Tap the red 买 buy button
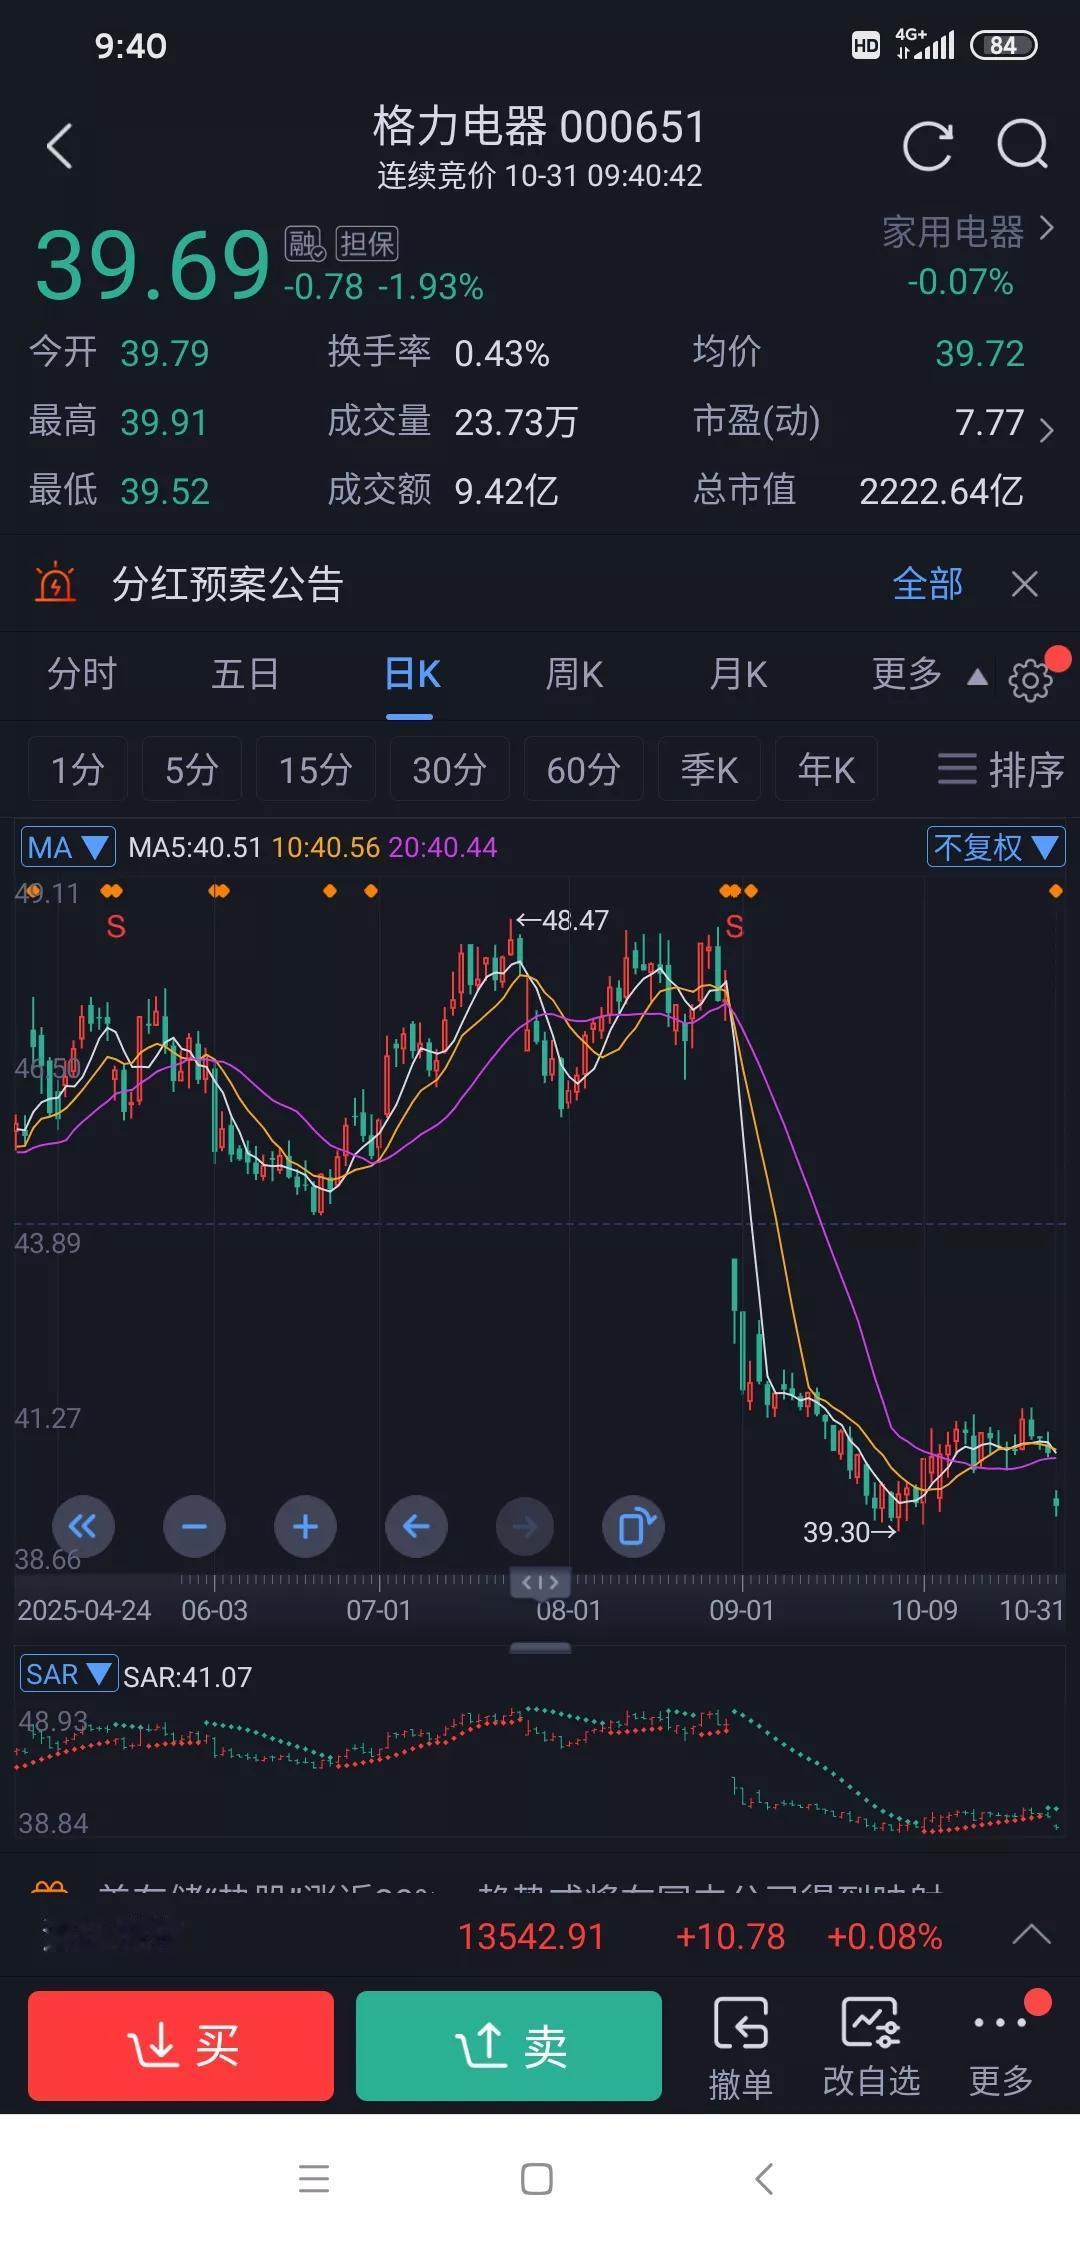Viewport: 1080px width, 2244px height. click(x=181, y=2045)
